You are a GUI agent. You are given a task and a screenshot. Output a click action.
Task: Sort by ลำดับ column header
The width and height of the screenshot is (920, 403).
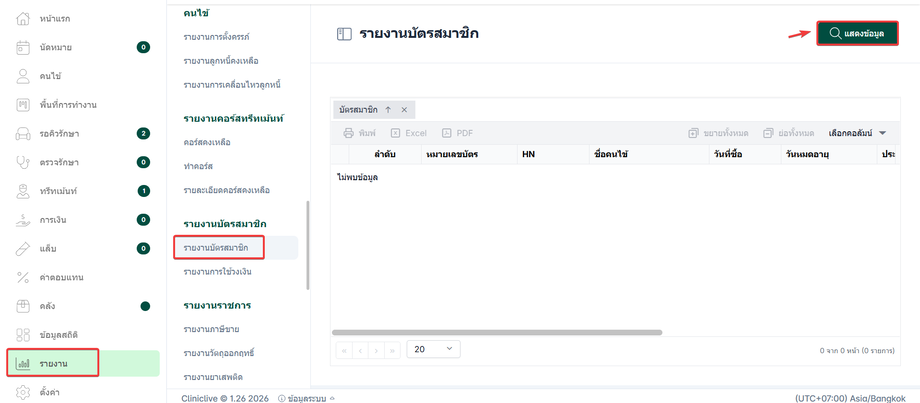tap(383, 155)
